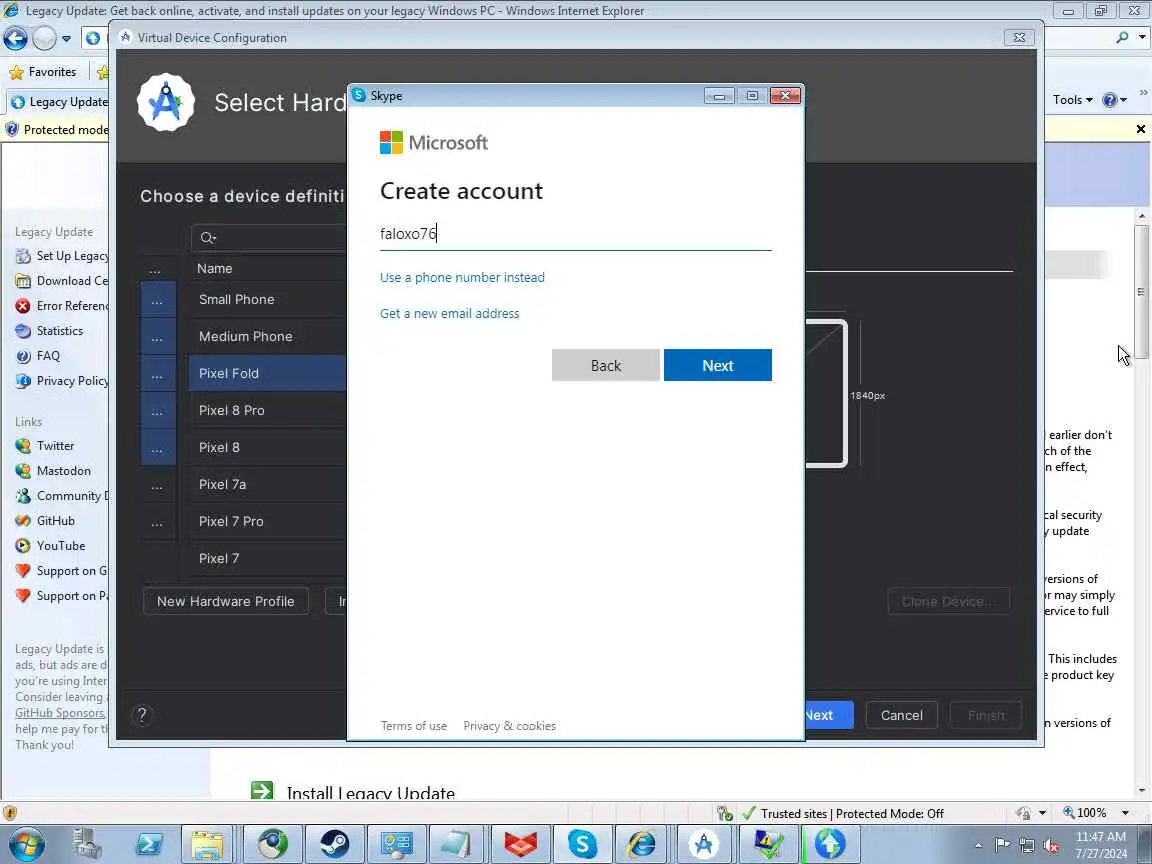Focus the account name input field in Skype

click(575, 234)
